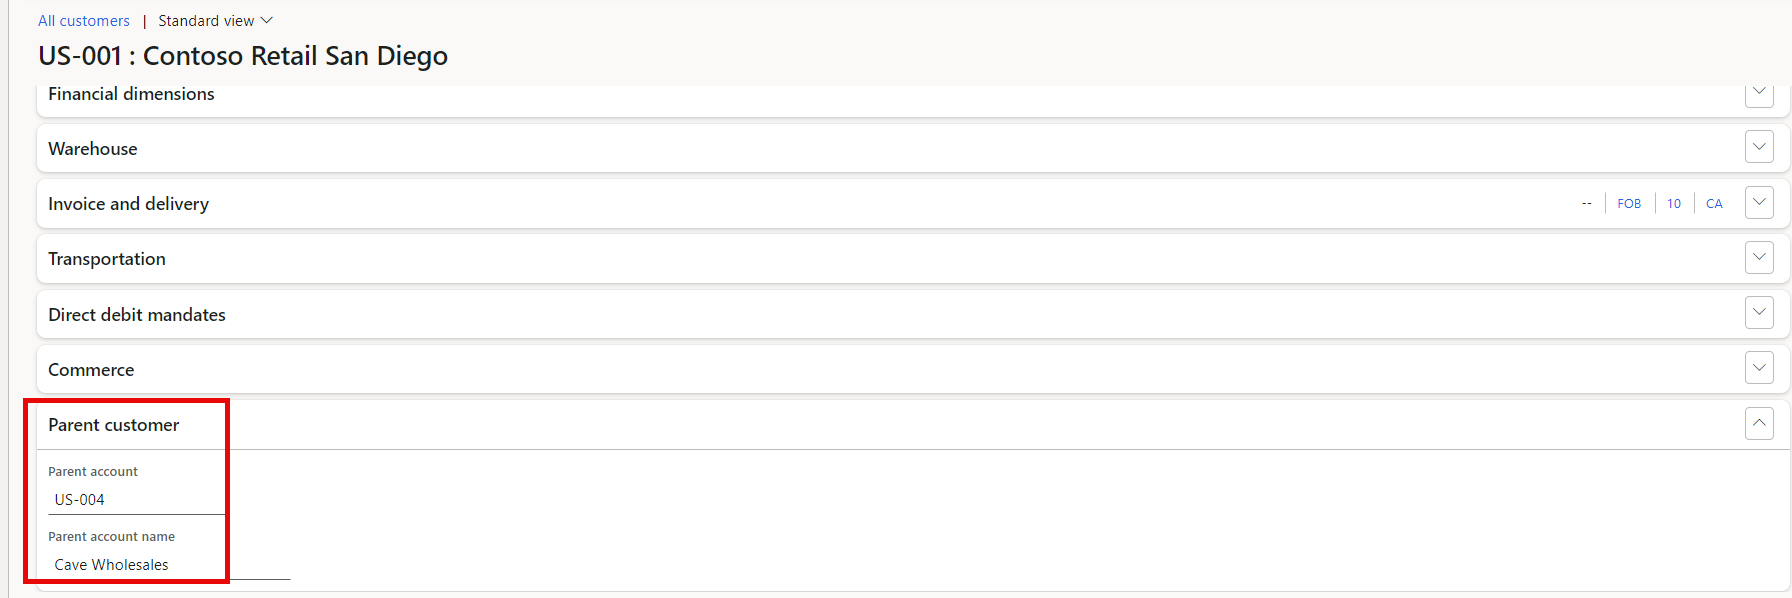Open the Standard view dropdown
Viewport: 1792px width, 598px height.
215,21
